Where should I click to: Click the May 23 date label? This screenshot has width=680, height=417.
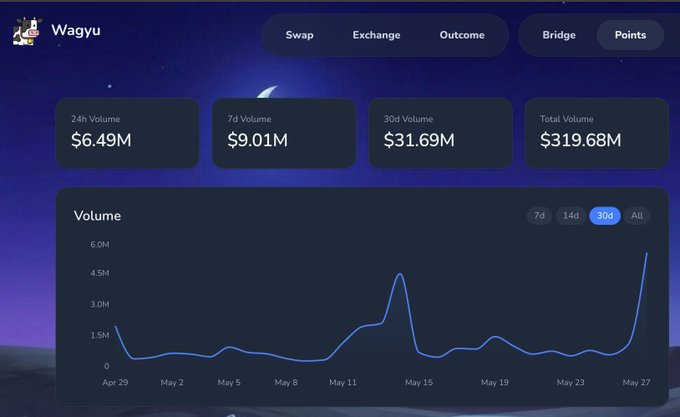point(570,382)
